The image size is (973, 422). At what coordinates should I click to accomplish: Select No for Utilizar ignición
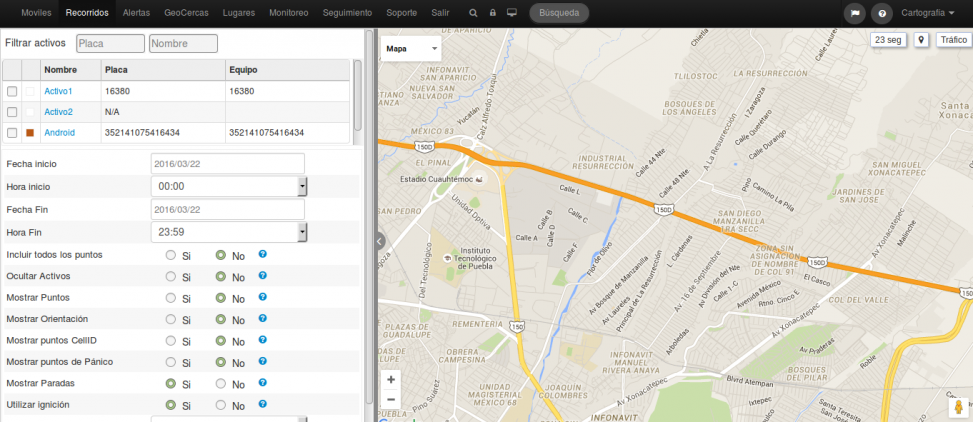220,405
